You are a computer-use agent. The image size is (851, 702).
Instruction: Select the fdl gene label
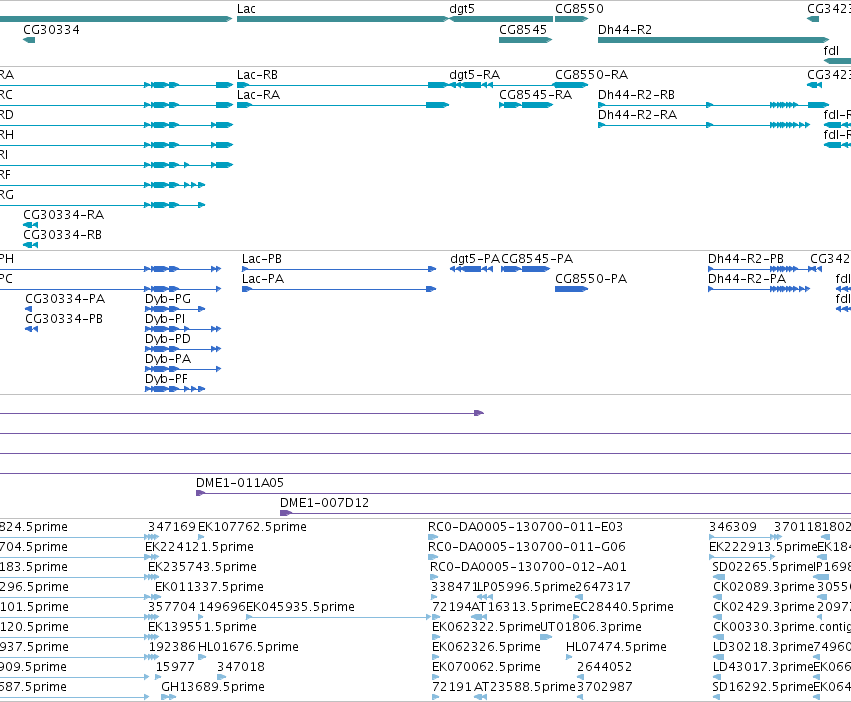[831, 51]
